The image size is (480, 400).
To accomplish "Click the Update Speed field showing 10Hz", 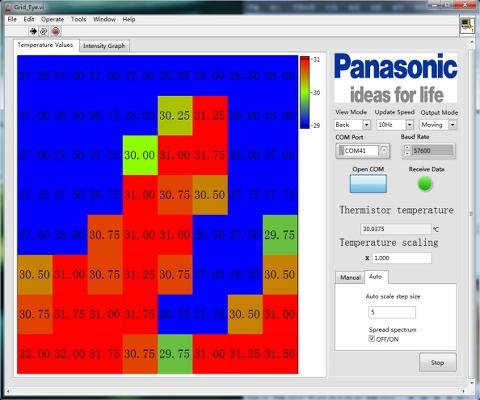I will point(391,125).
